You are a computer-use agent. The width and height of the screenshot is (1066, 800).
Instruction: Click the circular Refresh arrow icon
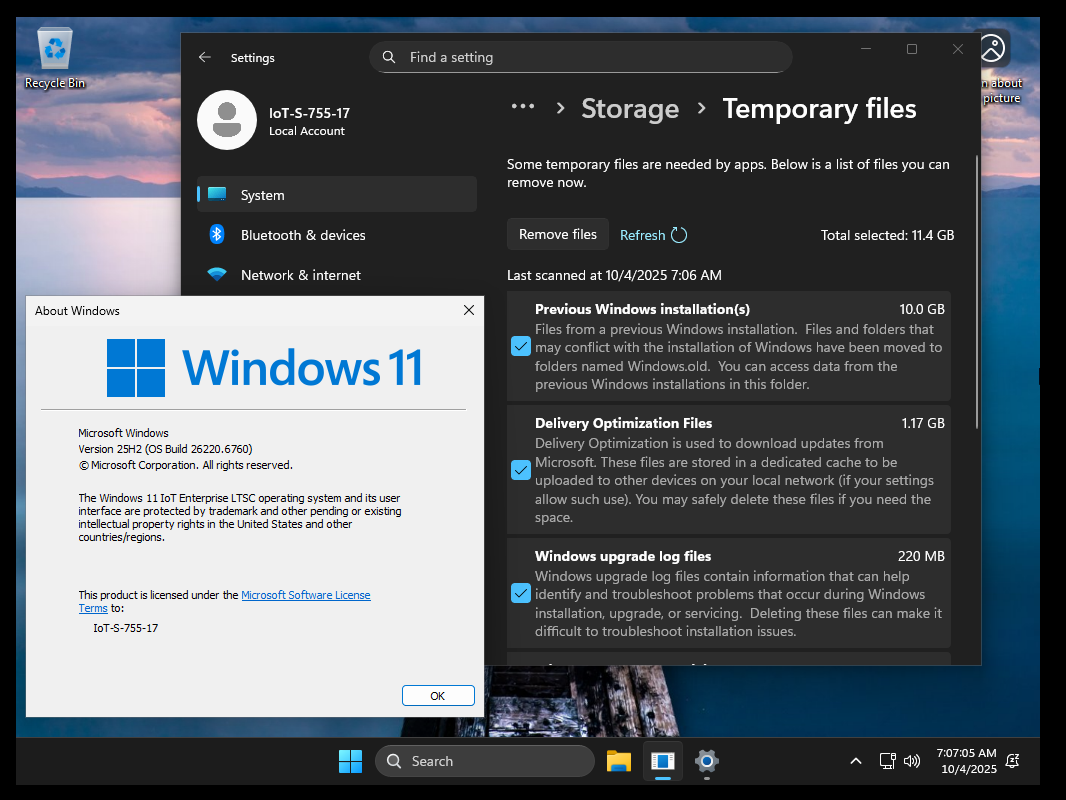click(x=678, y=235)
